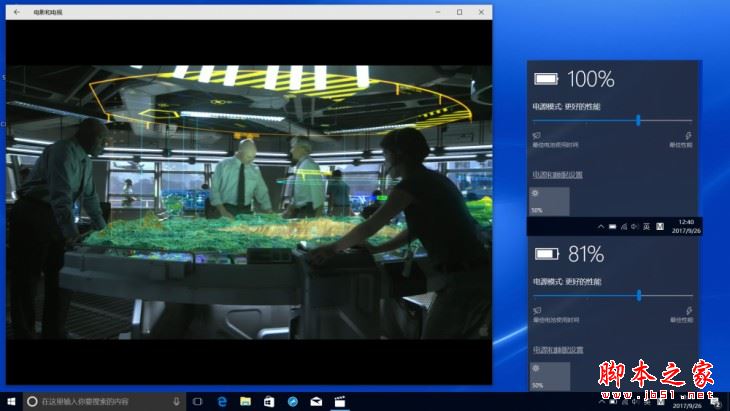Open Task View from the taskbar
The image size is (730, 411).
(x=197, y=401)
